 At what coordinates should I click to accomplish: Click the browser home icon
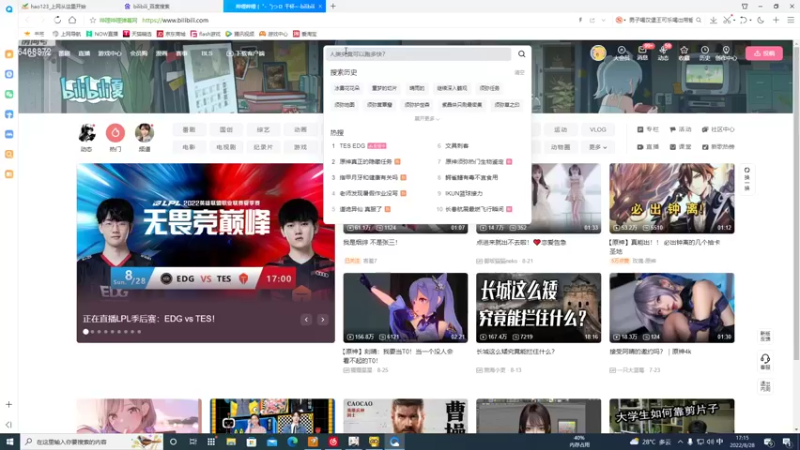(x=72, y=20)
